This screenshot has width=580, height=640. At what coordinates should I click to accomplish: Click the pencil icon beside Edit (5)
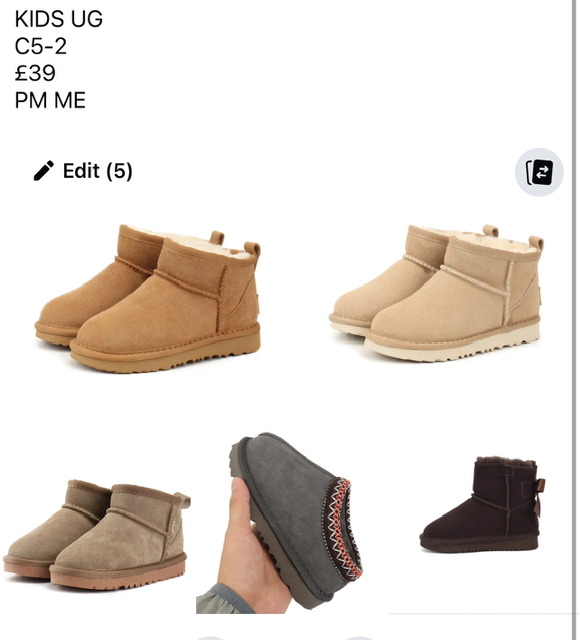(44, 170)
